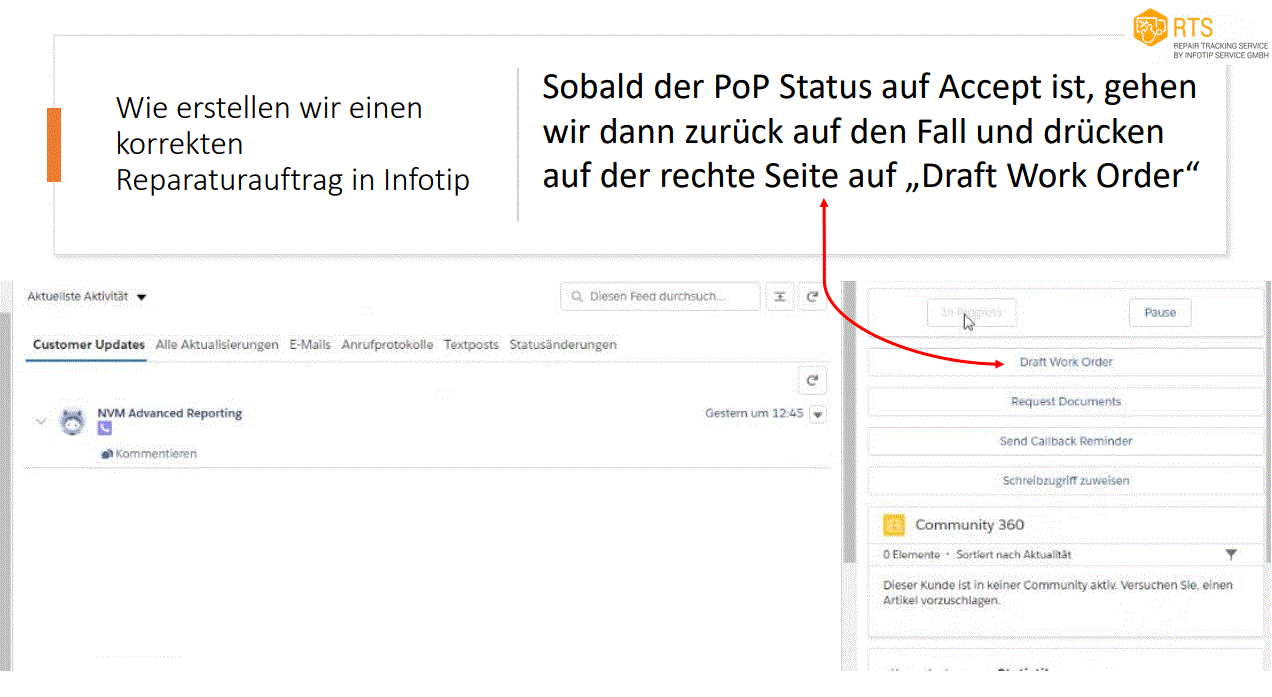The image size is (1272, 697).
Task: Click the Send Callback Reminder button
Action: [1066, 441]
